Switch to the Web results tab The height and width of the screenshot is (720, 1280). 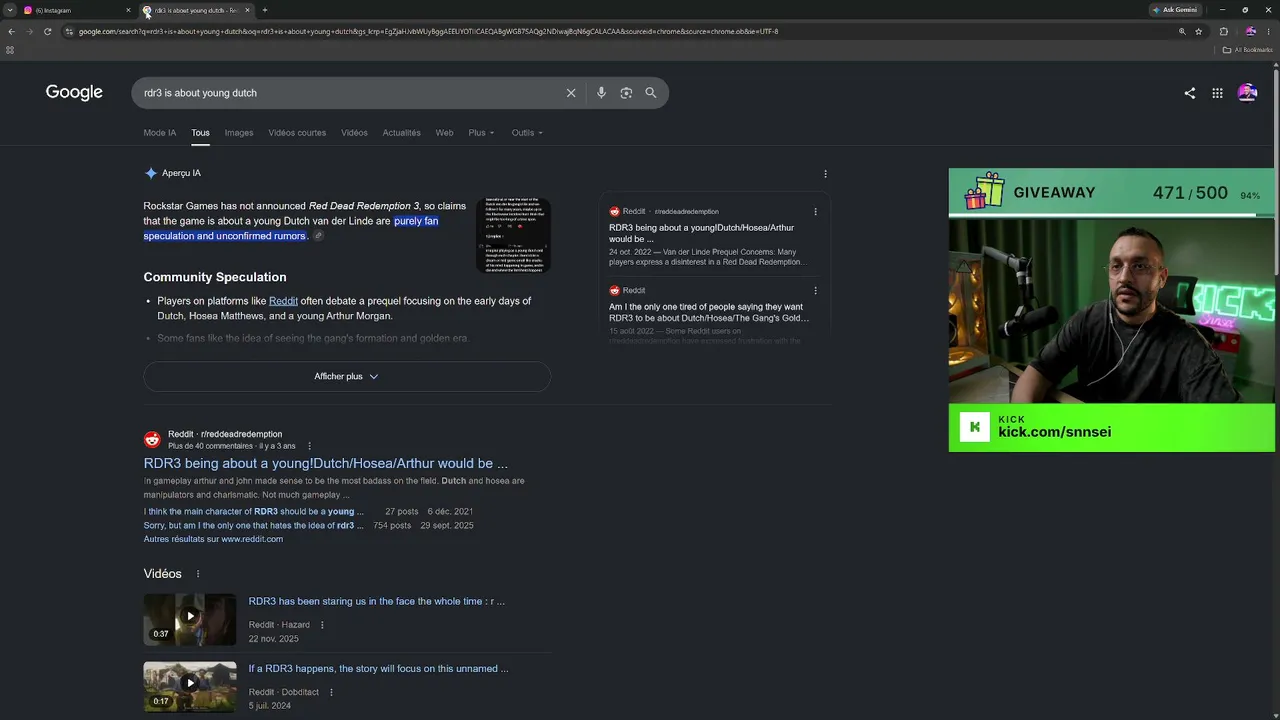(444, 133)
